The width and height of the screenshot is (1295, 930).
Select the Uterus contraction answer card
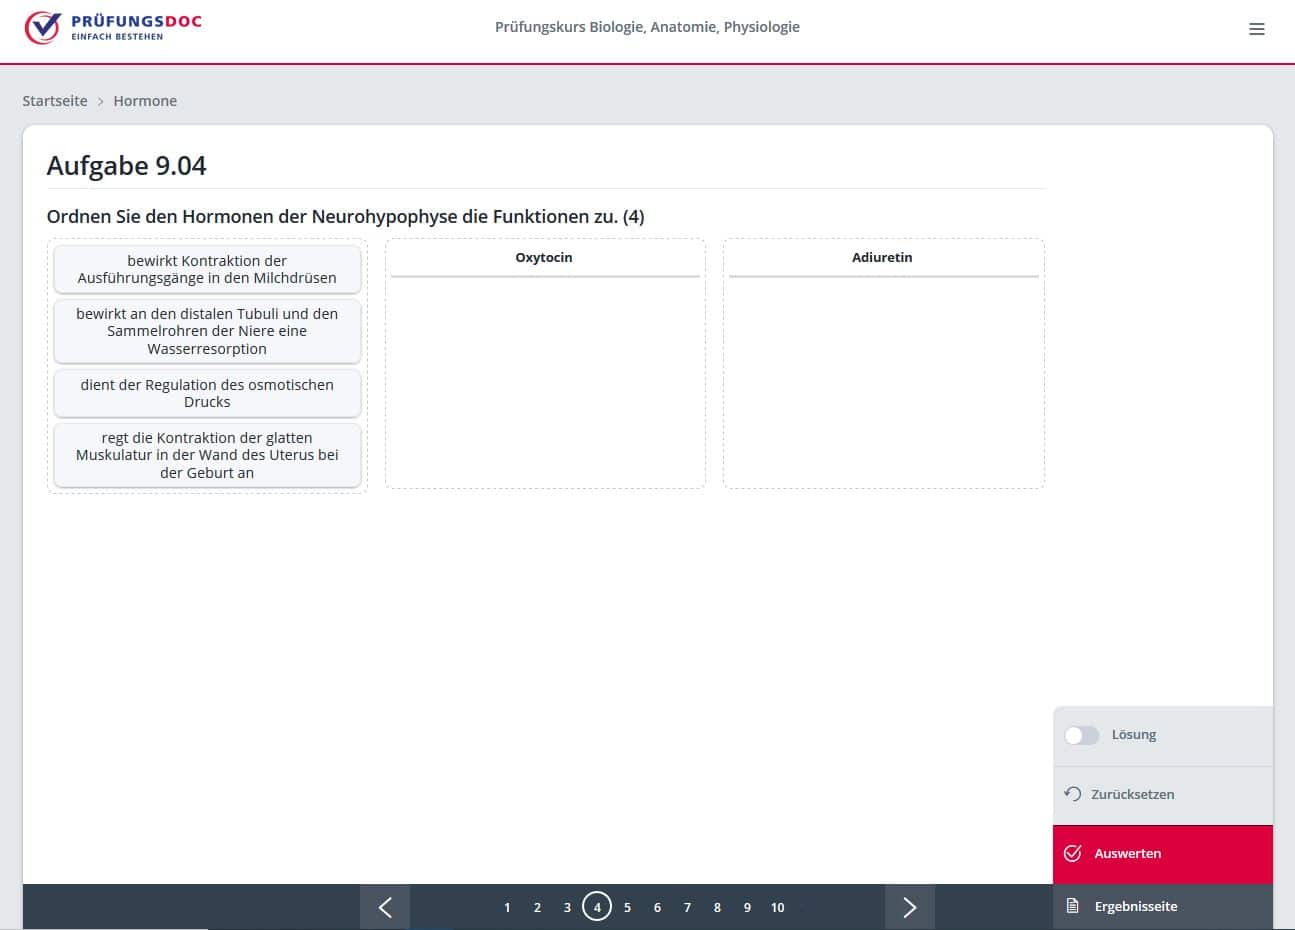point(207,455)
